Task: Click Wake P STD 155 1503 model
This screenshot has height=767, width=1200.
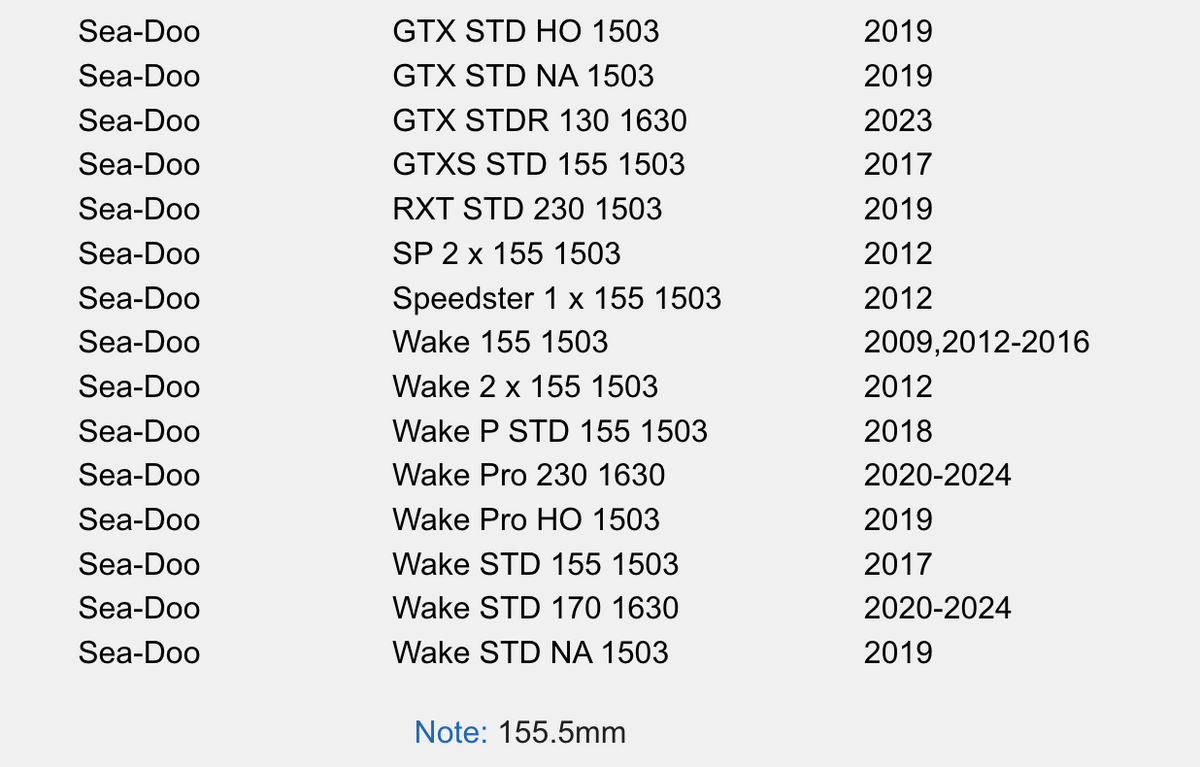Action: coord(549,431)
